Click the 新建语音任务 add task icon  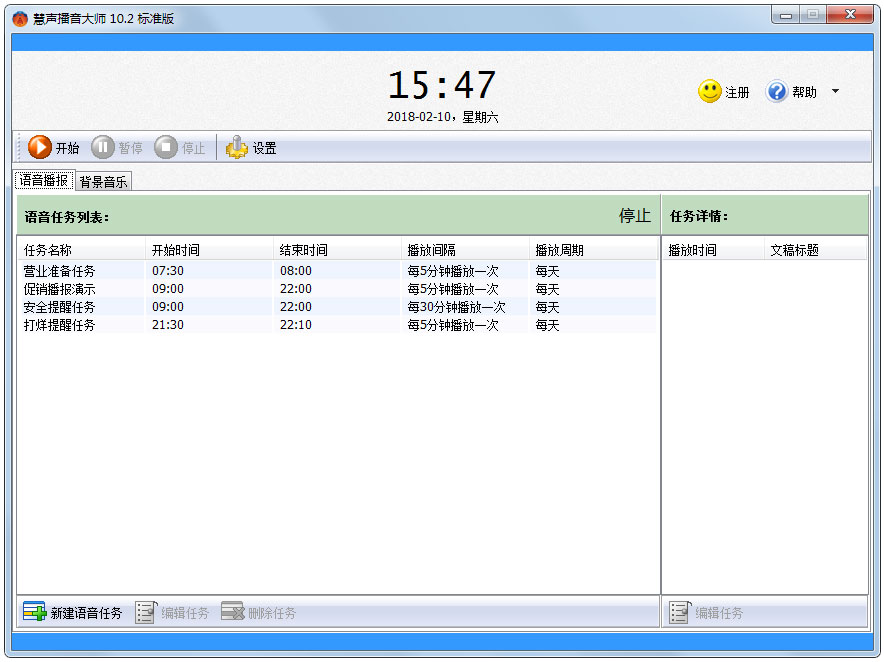35,612
